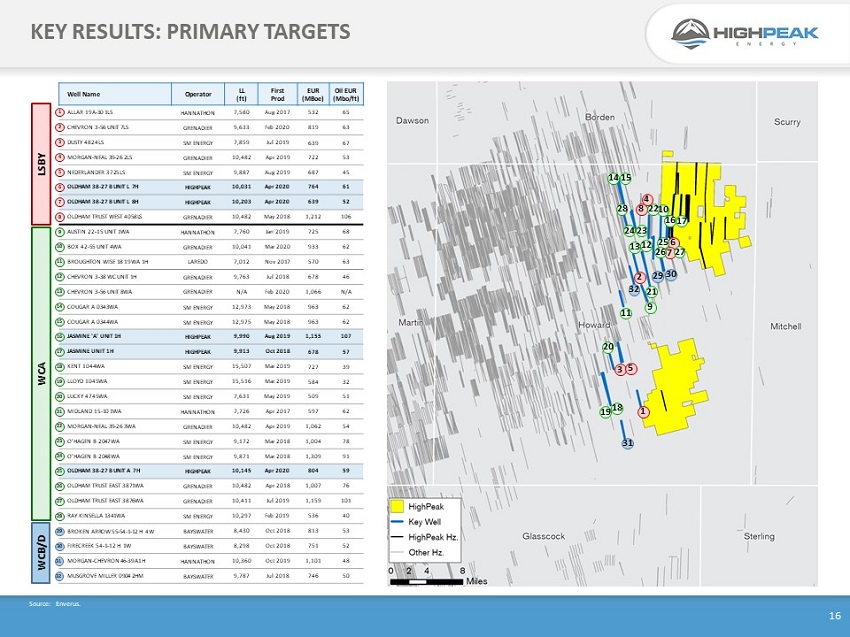Click the JASMINE UNIT 1H well name
This screenshot has height=637, width=850.
90,351
